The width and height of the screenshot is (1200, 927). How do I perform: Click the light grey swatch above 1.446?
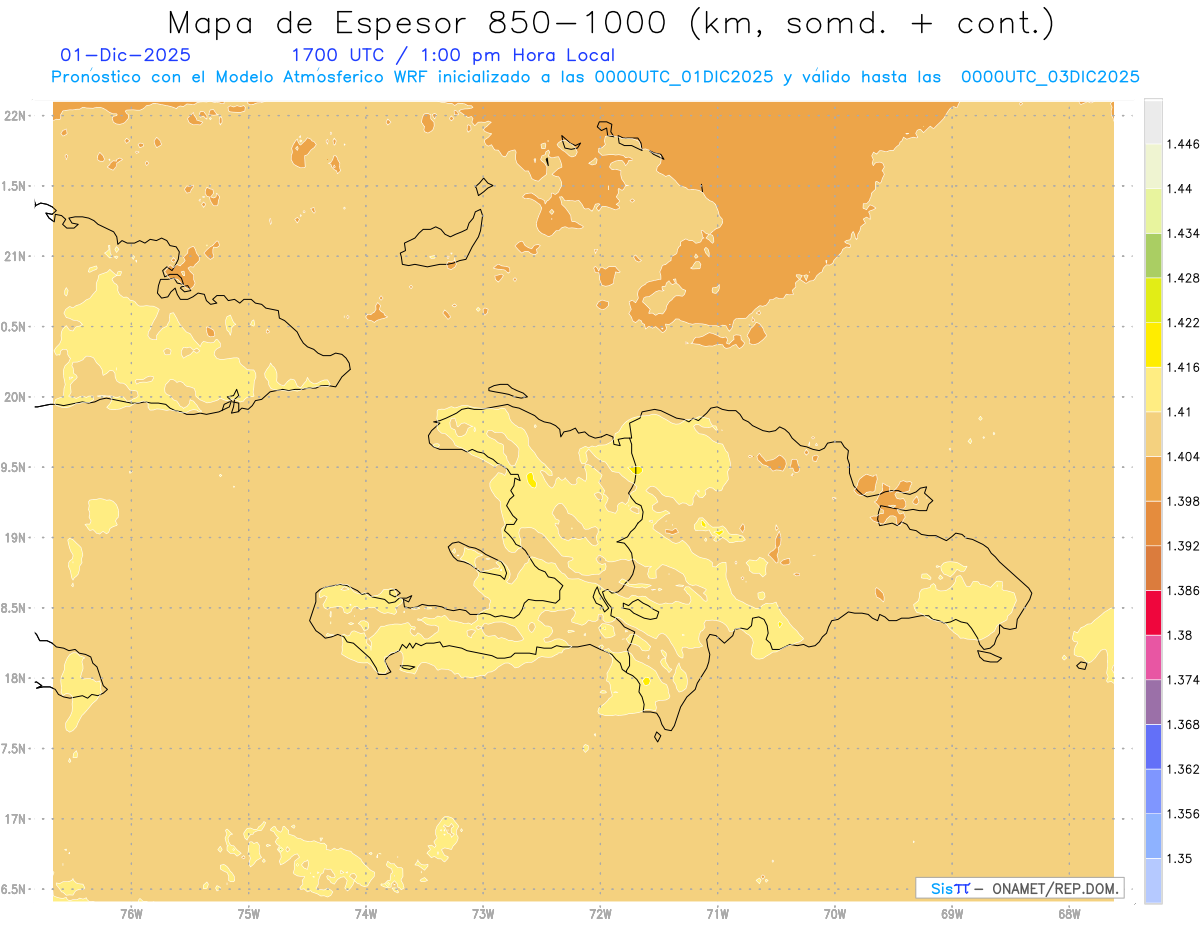pos(1153,121)
